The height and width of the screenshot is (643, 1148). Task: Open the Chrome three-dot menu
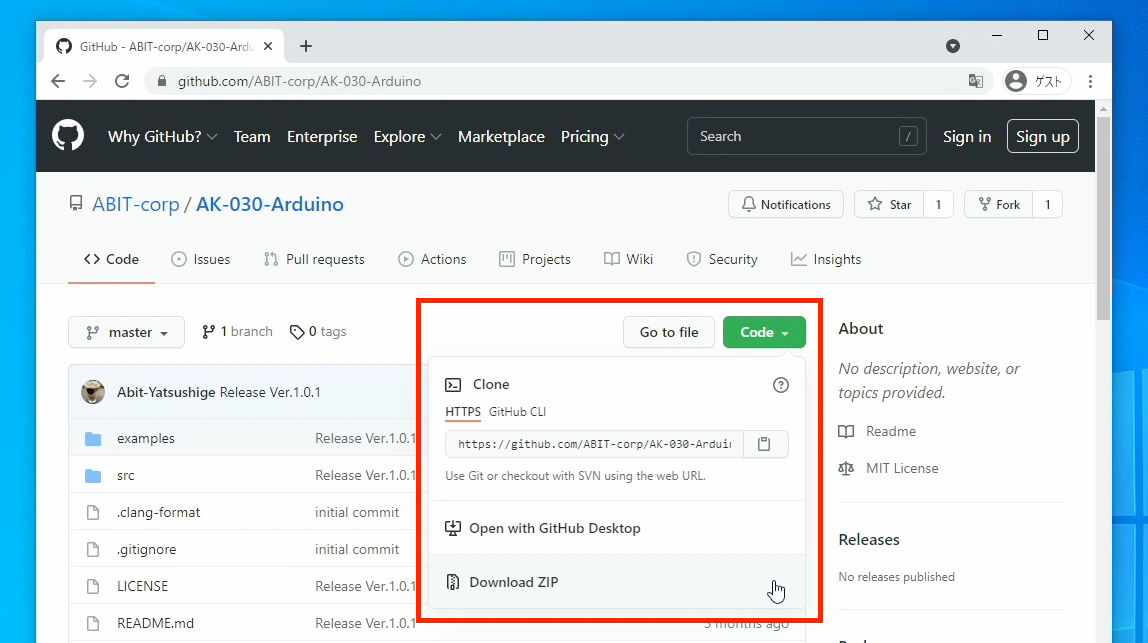1090,81
